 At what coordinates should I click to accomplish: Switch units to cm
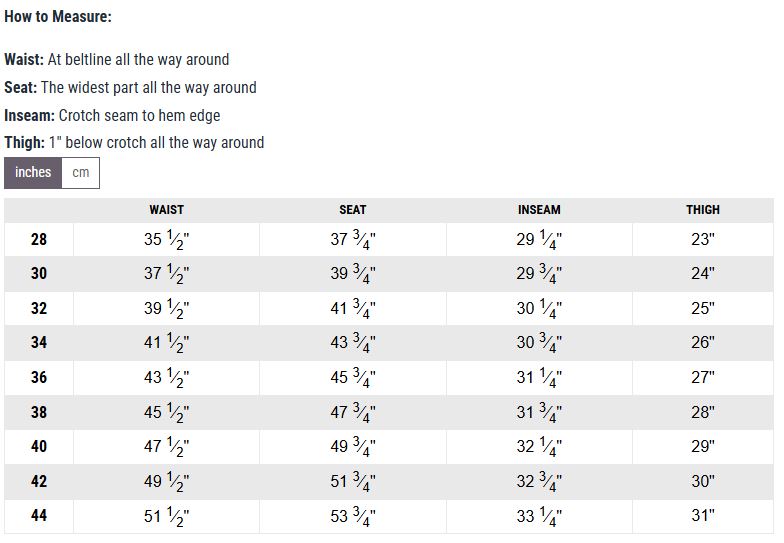[80, 172]
